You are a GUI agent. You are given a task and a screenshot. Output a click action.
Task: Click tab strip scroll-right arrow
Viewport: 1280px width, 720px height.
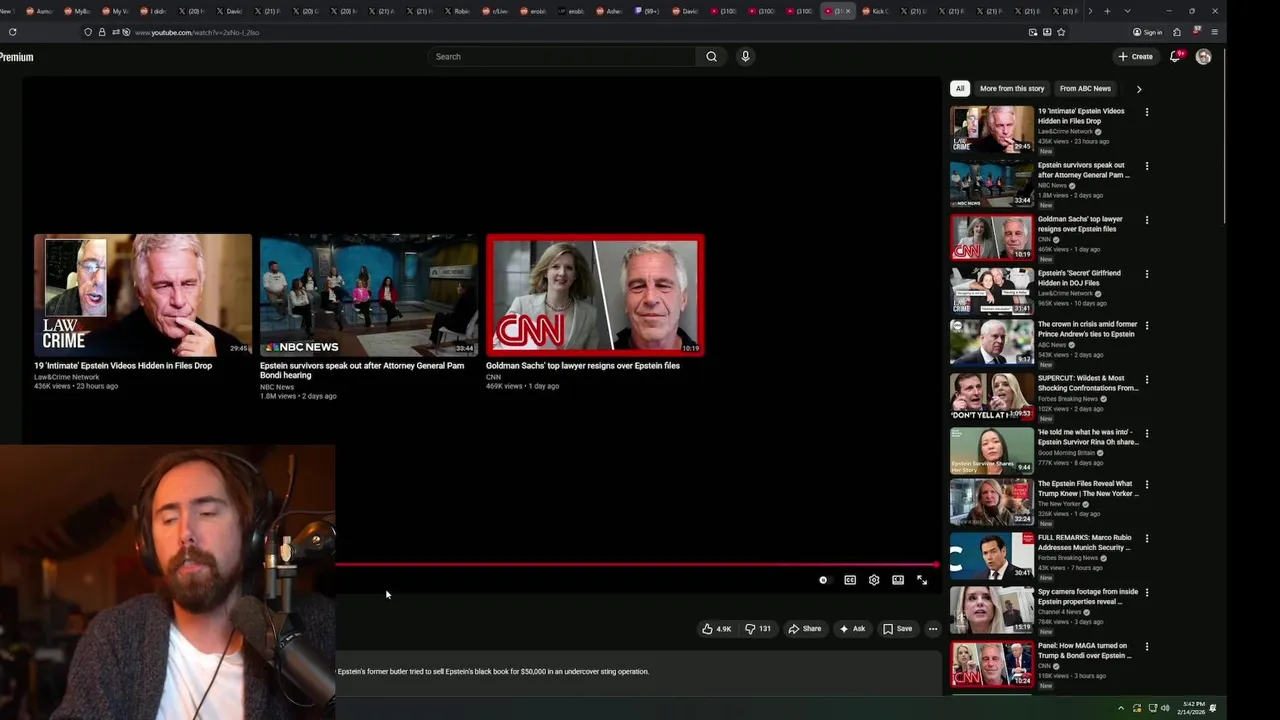[x=1090, y=11]
